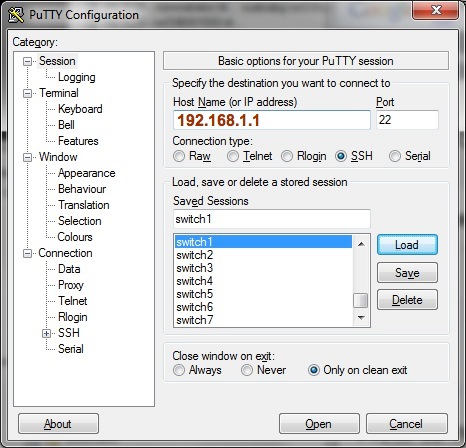Collapse the Terminal tree node
Viewport: 466px width, 448px height.
27,93
